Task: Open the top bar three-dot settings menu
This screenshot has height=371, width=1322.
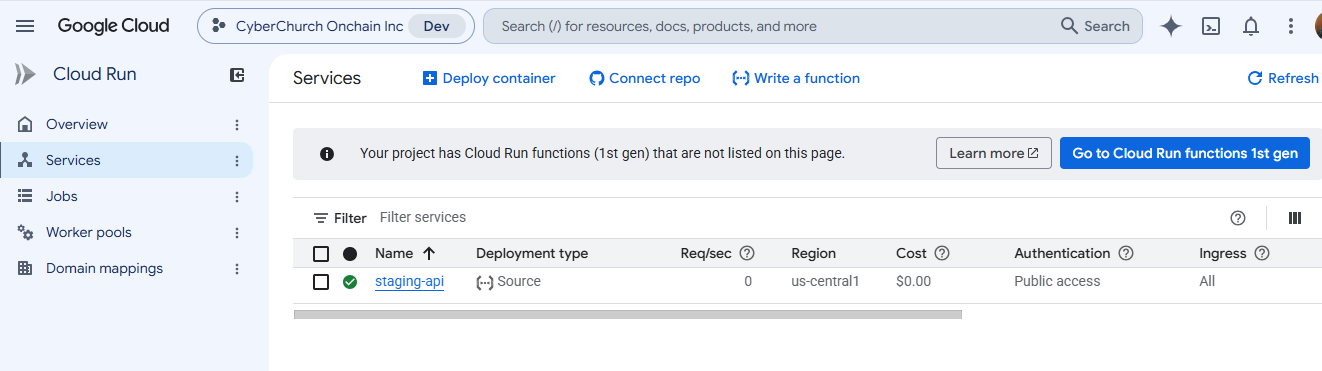Action: coord(1290,27)
